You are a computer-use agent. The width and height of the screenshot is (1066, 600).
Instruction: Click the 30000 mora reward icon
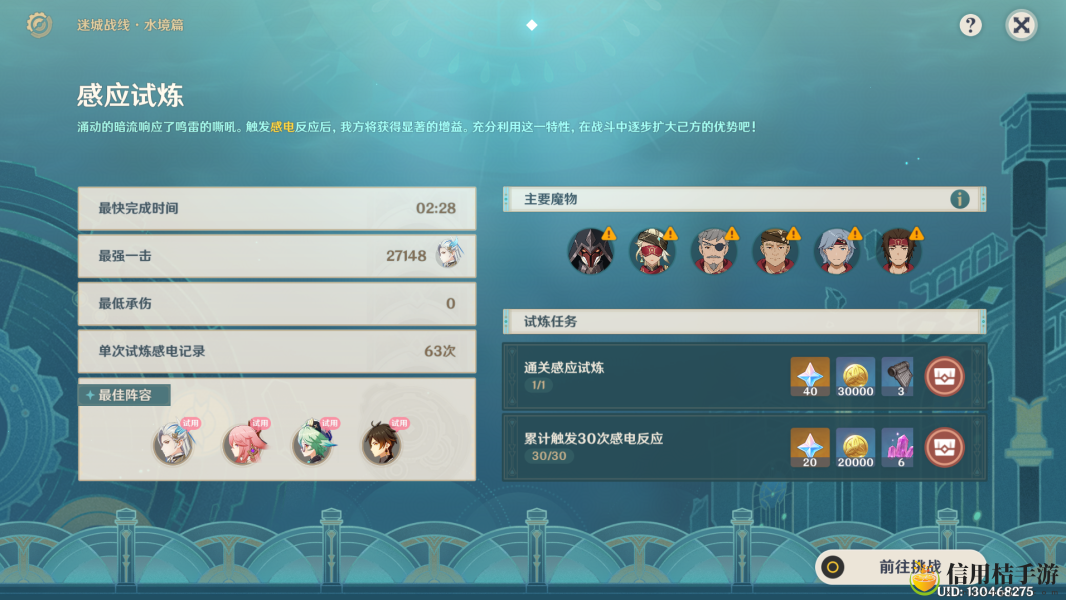(x=855, y=376)
